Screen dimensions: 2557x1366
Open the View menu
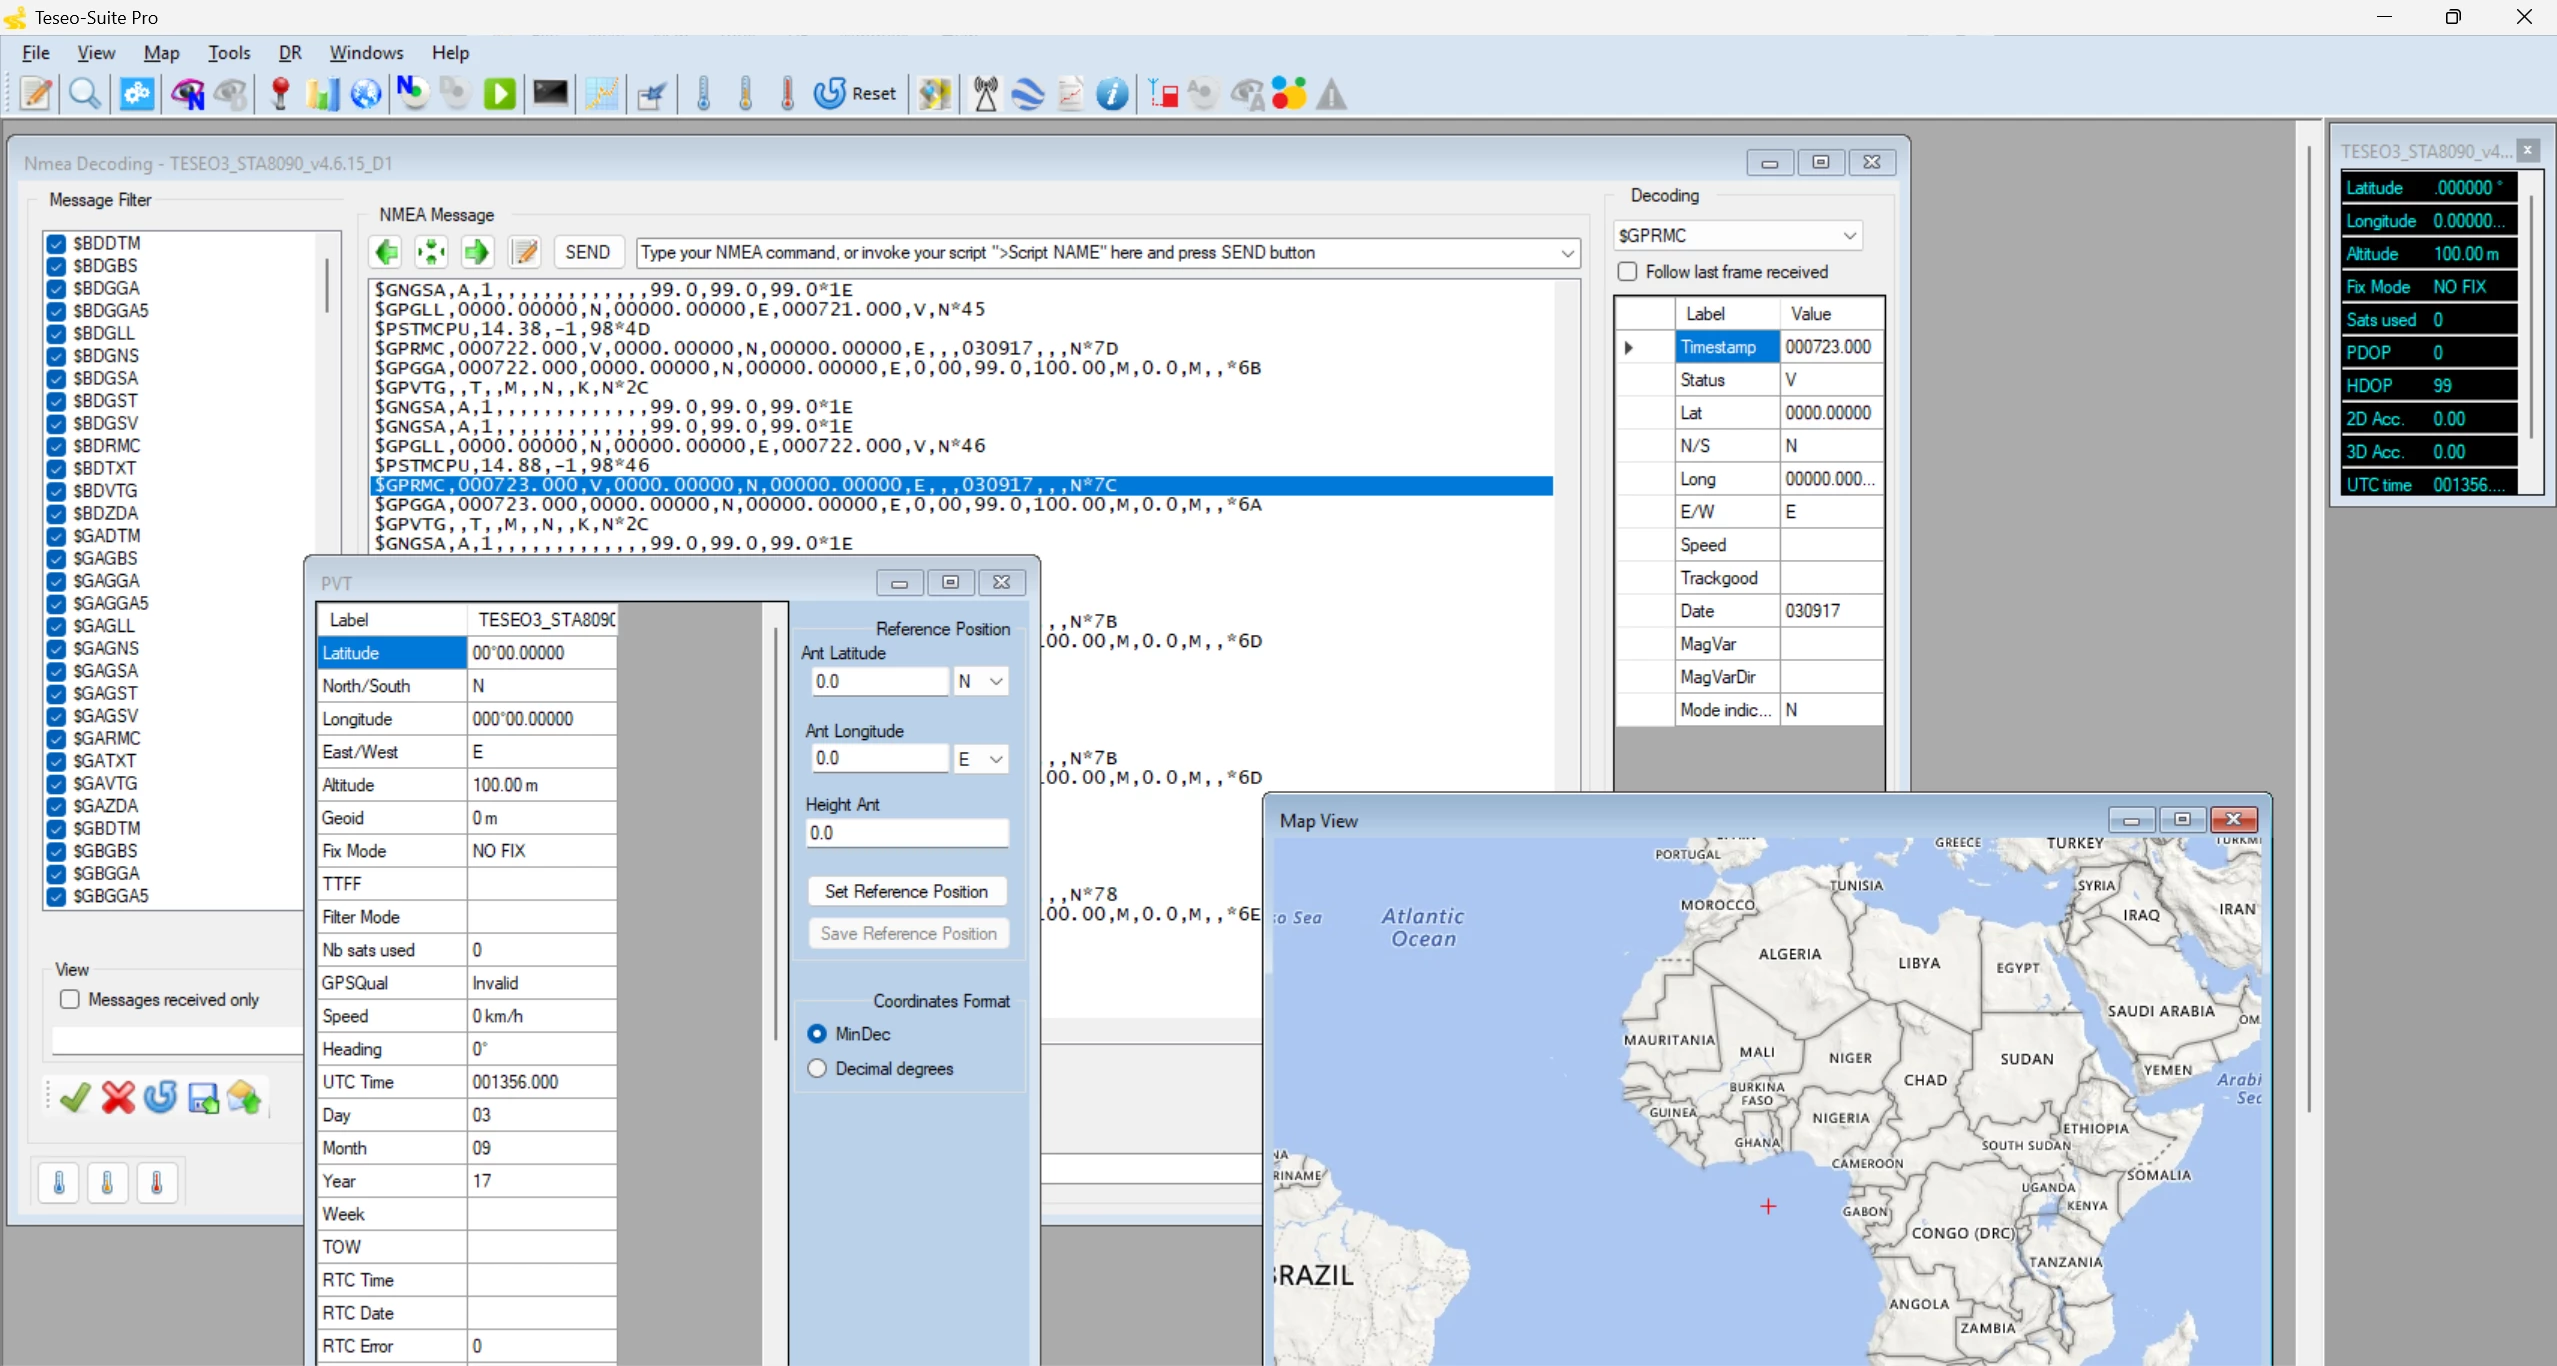pyautogui.click(x=96, y=52)
